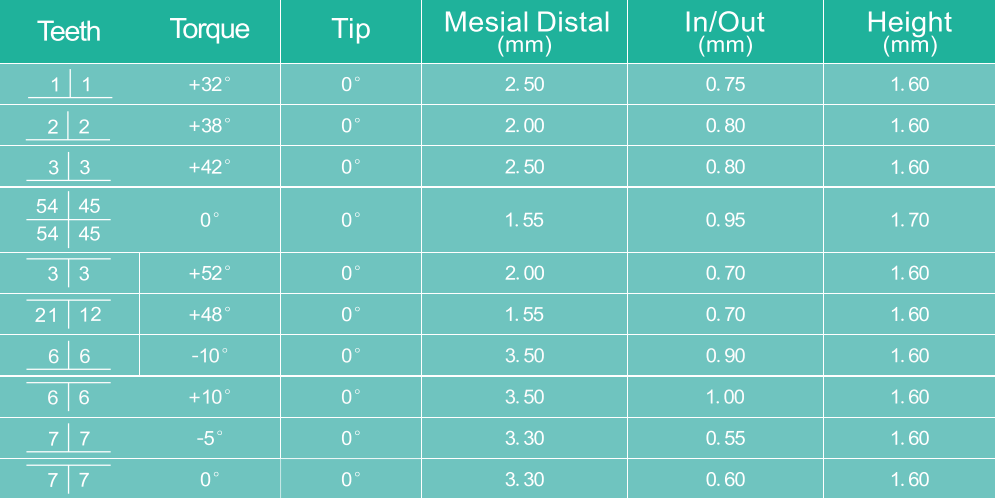The width and height of the screenshot is (995, 498).
Task: Select the 21|12 teeth notation cell
Action: point(69,314)
